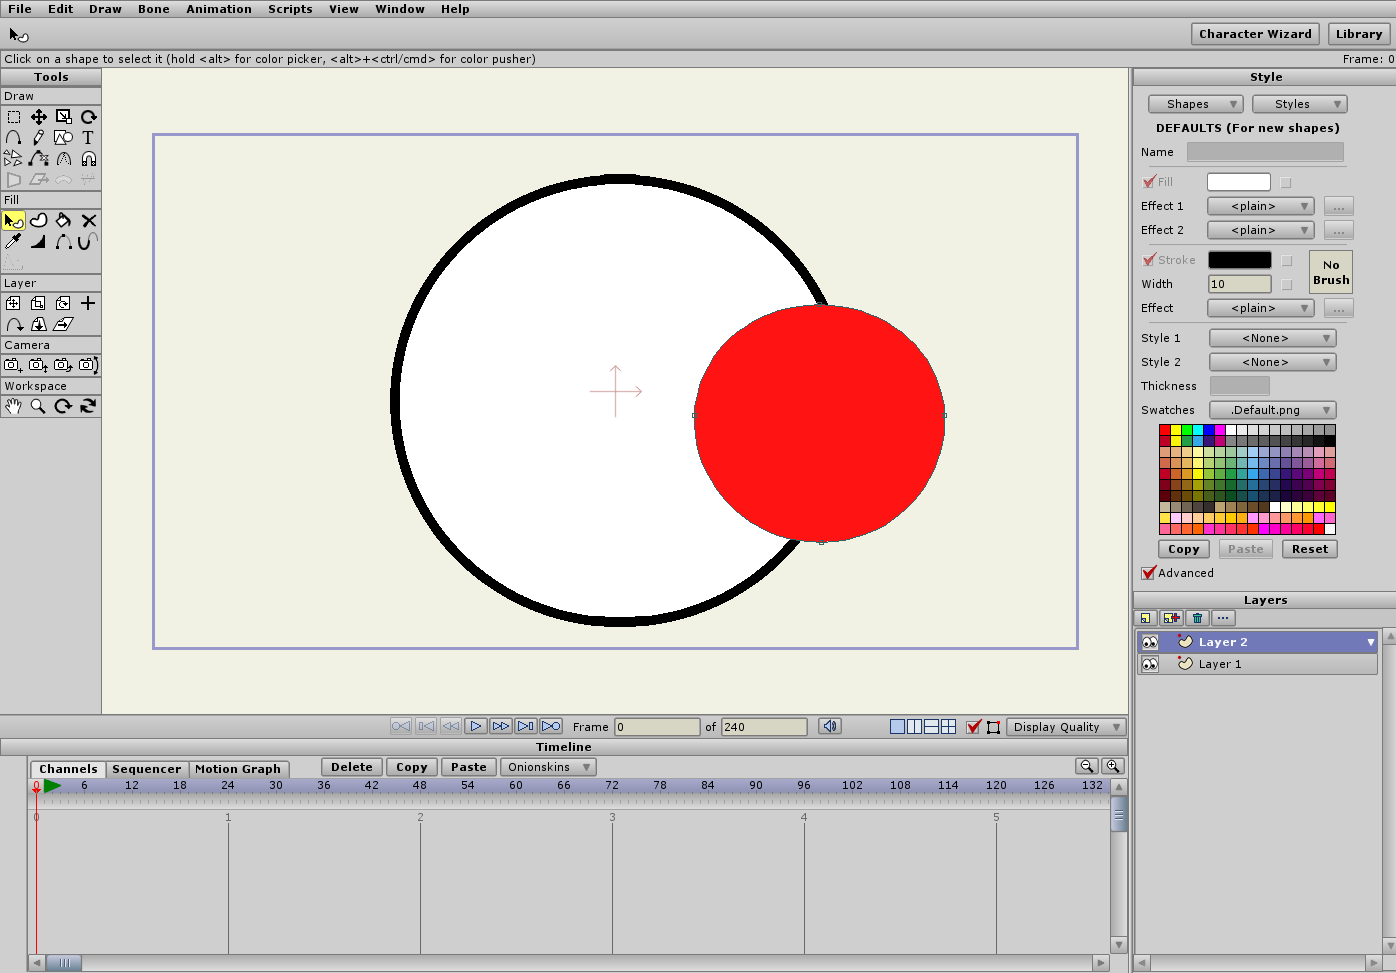Click the white Fill color swatch

tap(1239, 182)
